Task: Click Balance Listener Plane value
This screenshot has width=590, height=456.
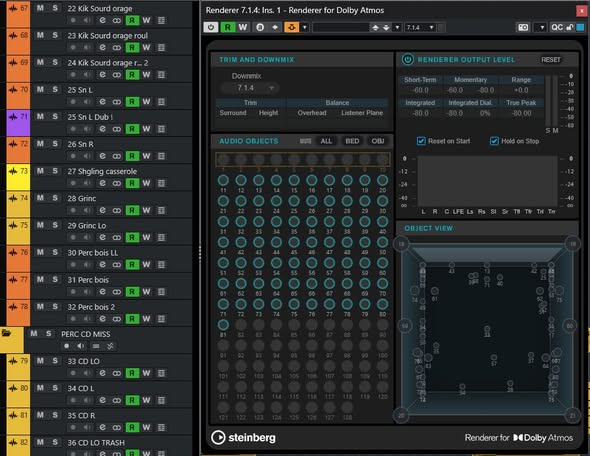Action: click(x=362, y=113)
